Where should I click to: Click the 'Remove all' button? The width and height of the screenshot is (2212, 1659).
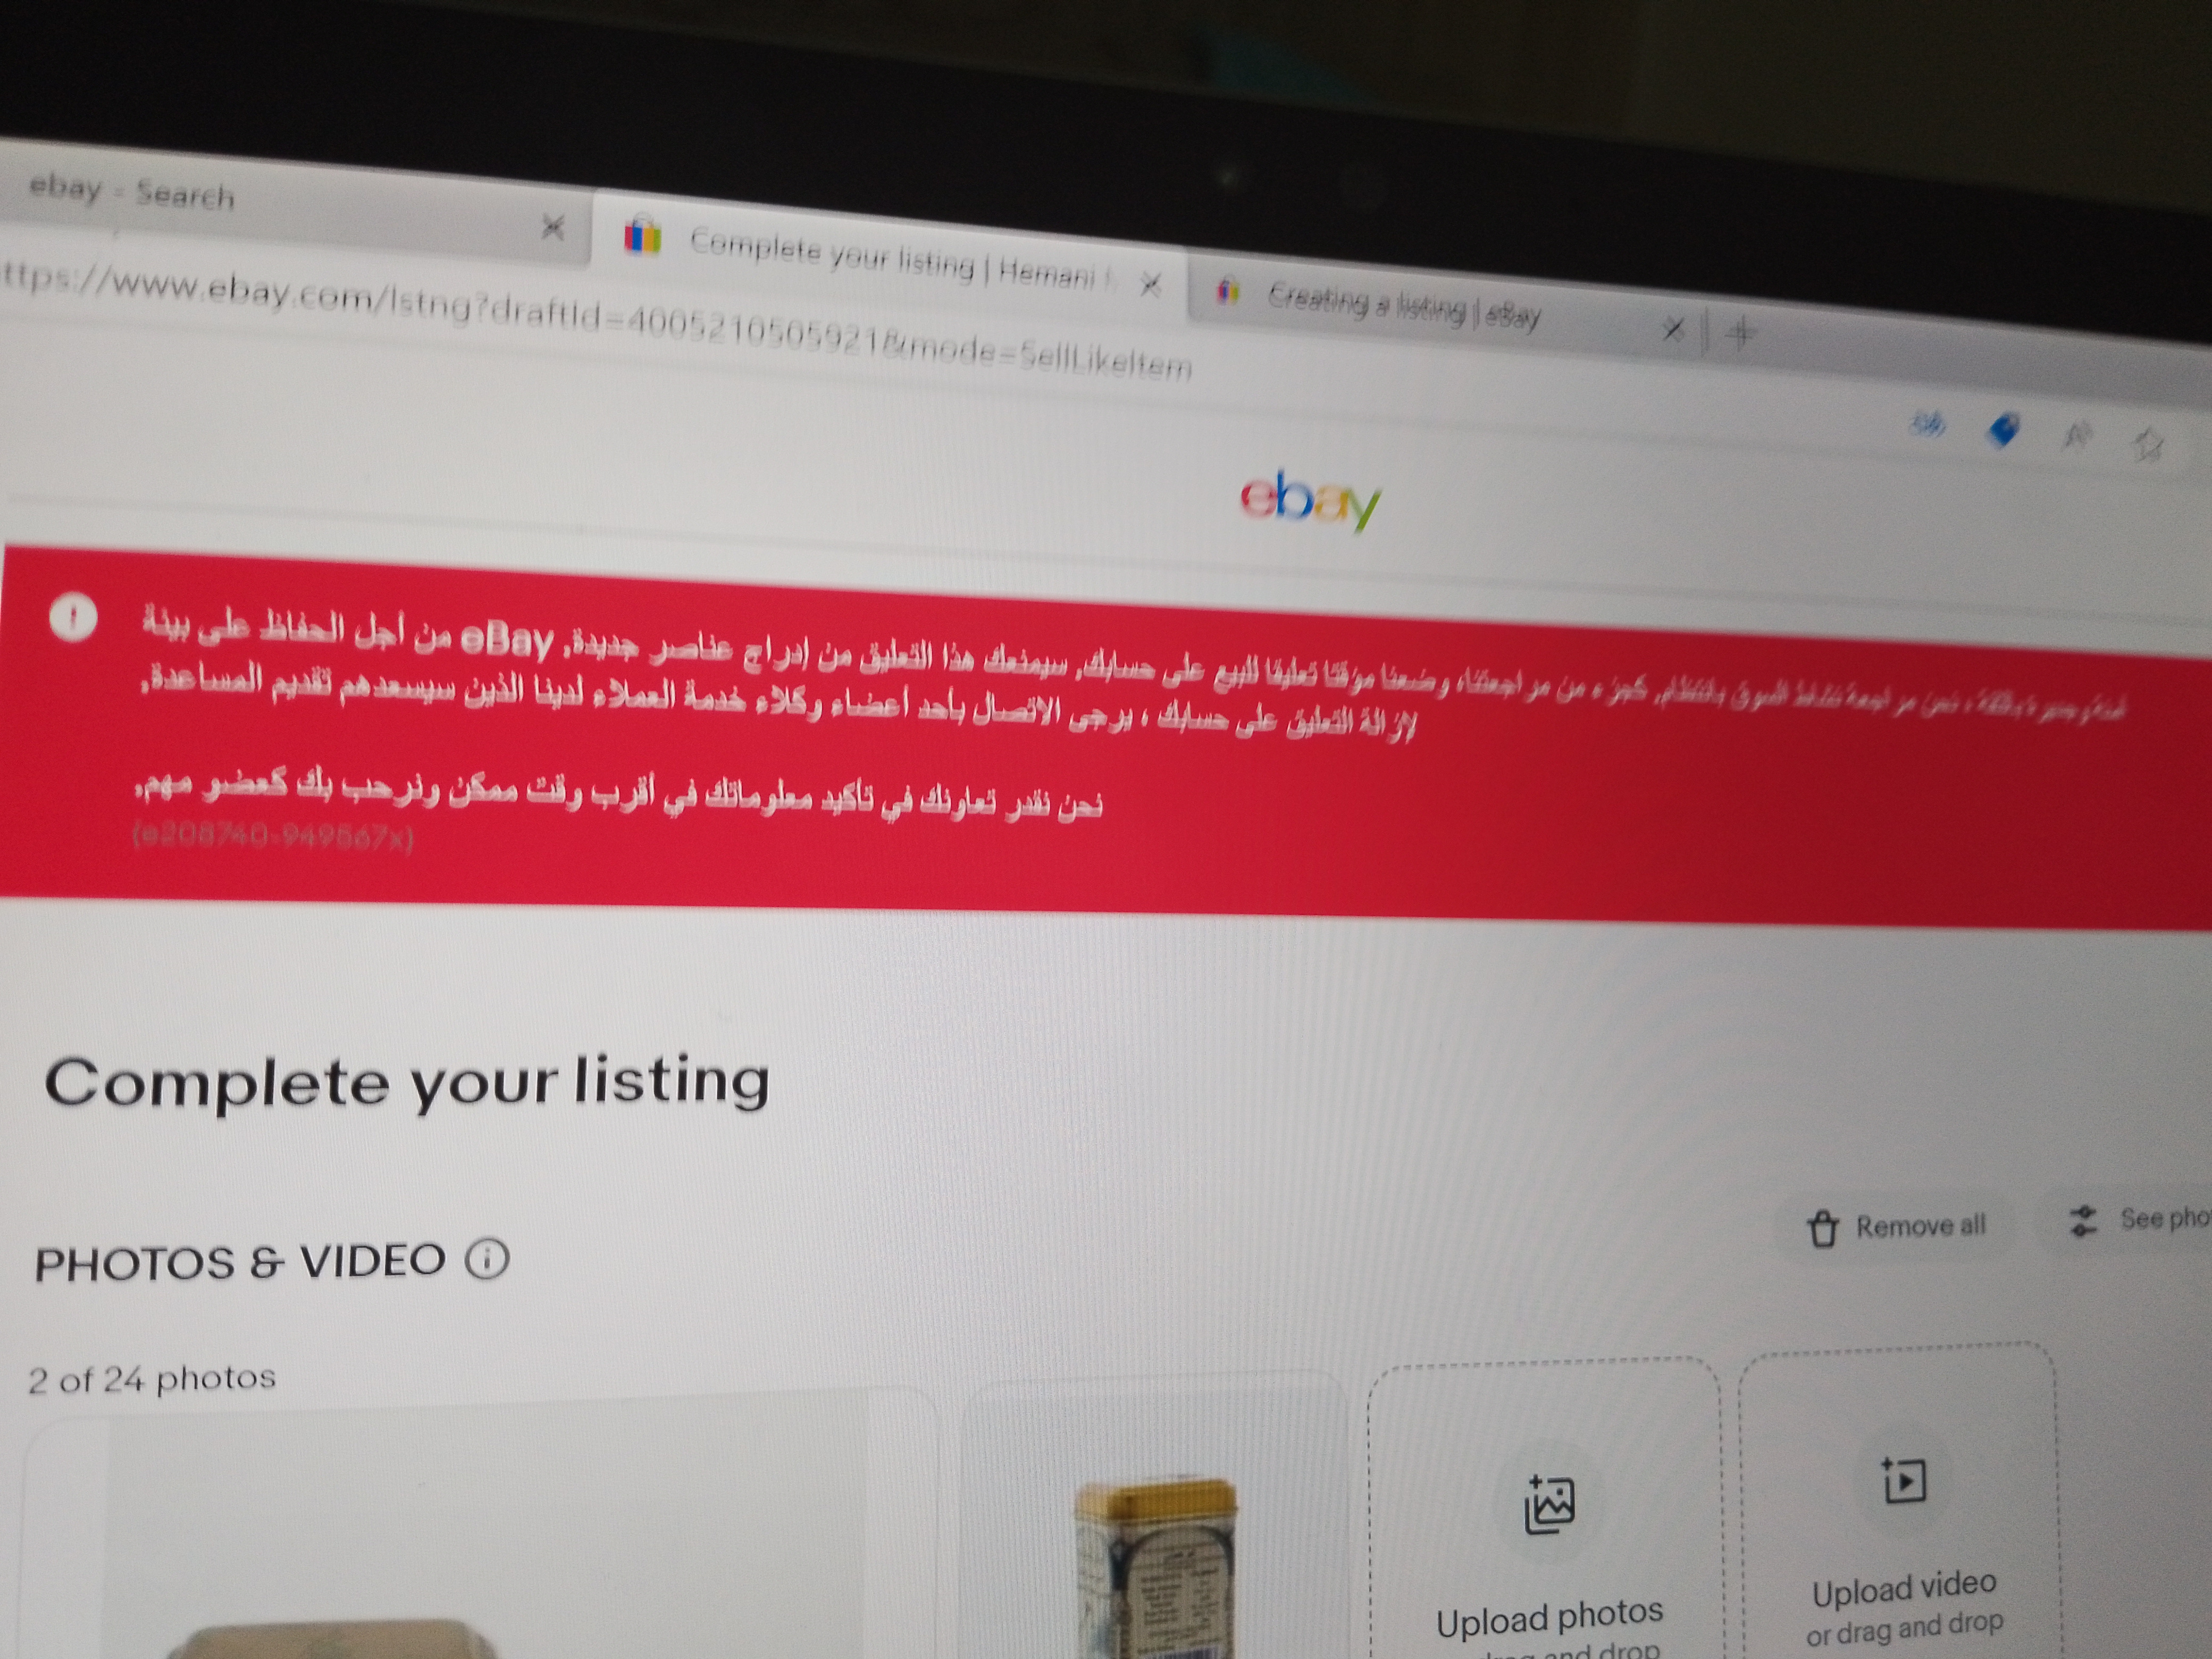click(1897, 1226)
